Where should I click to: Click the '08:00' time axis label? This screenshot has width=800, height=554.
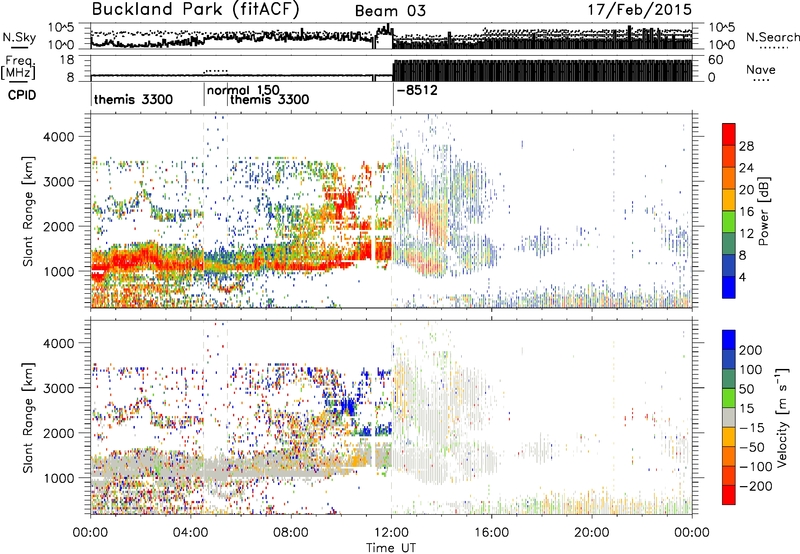(x=291, y=533)
